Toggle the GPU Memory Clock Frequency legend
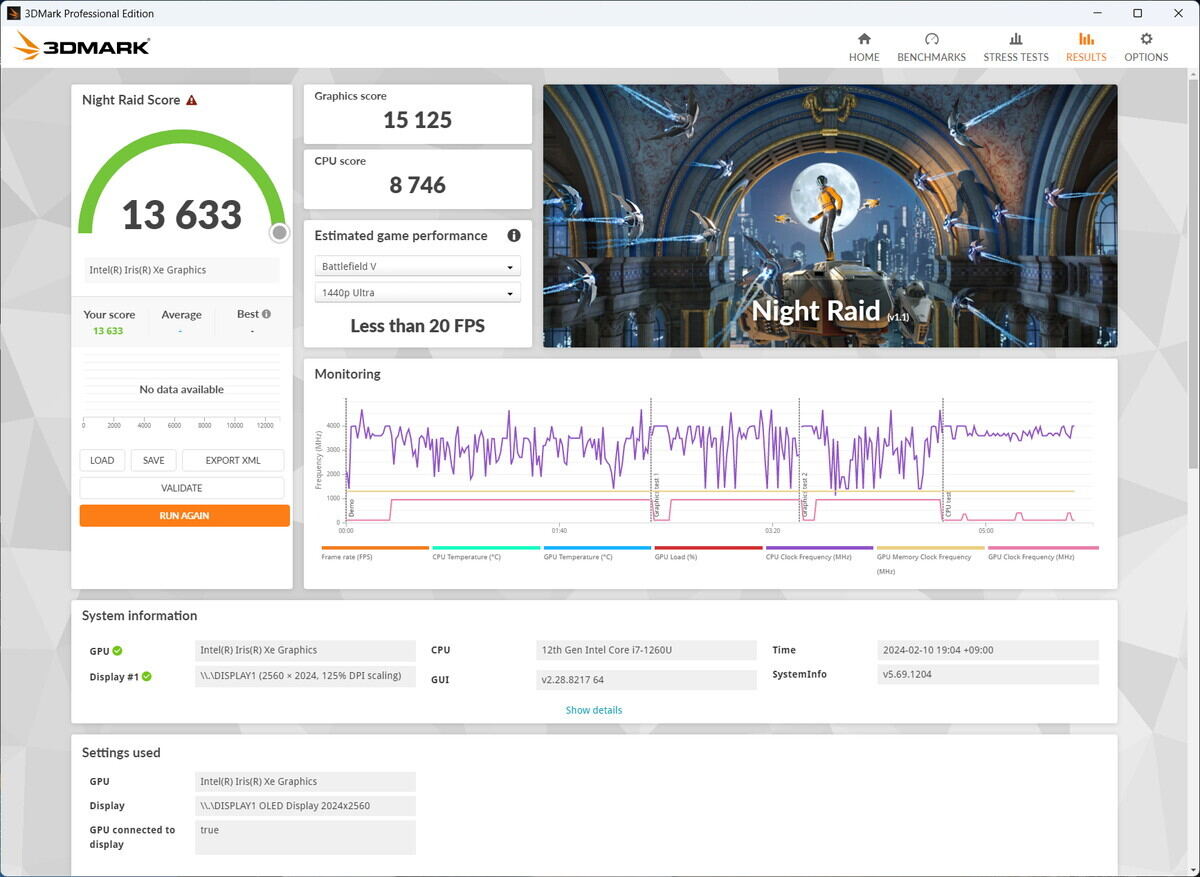1200x877 pixels. [929, 559]
